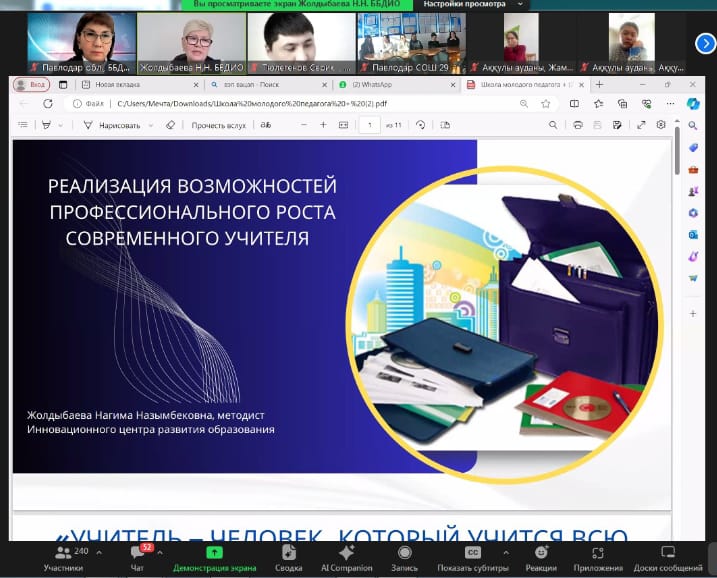Open the dropdown arrow next to Нарисовать
This screenshot has height=578, width=717.
pos(151,125)
